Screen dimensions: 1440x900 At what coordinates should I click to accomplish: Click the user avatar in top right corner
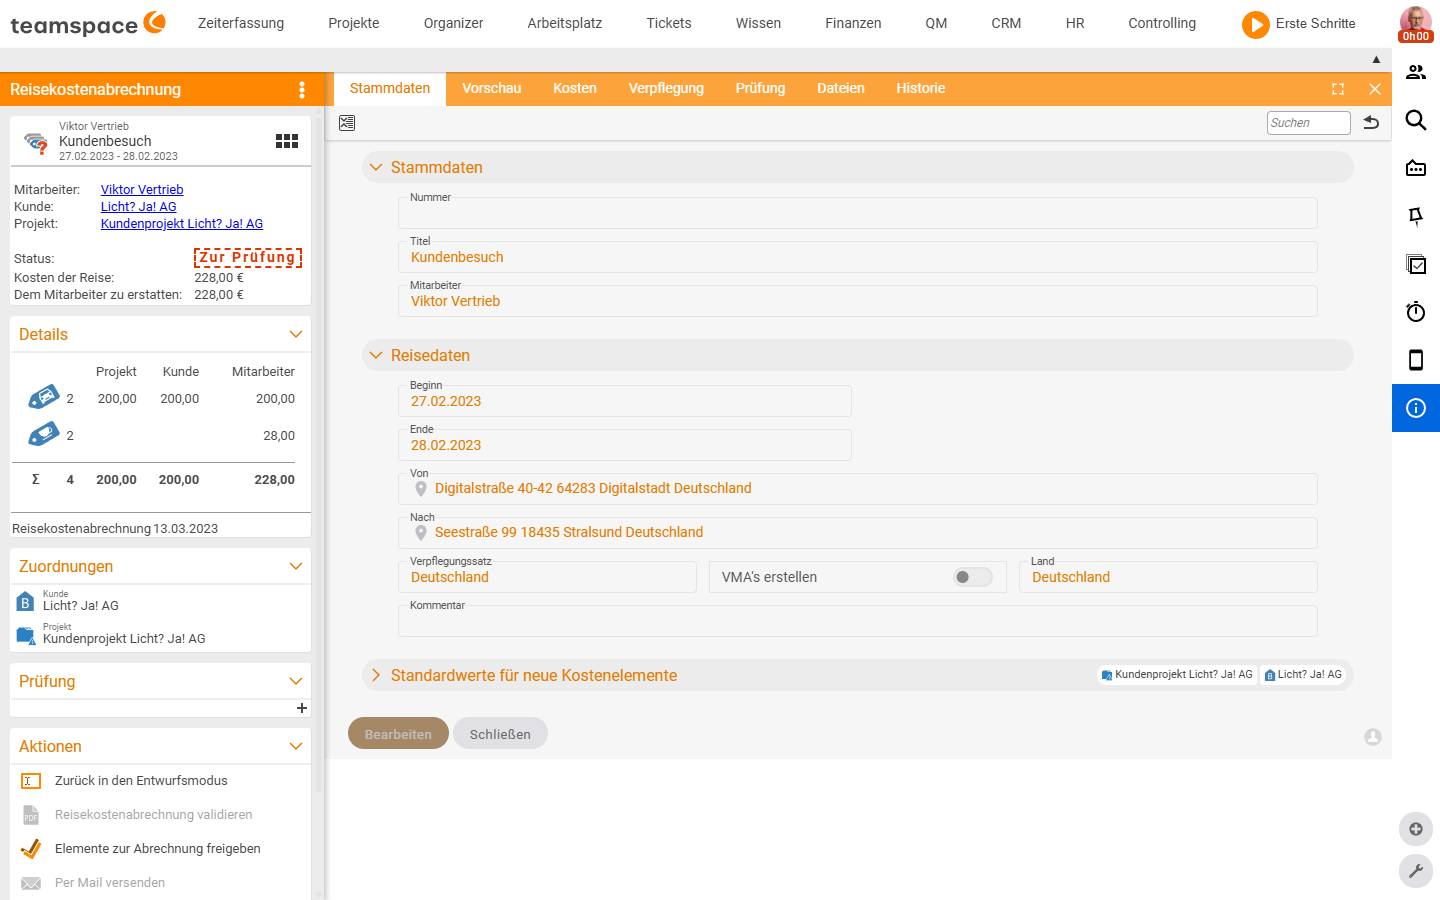(1415, 23)
